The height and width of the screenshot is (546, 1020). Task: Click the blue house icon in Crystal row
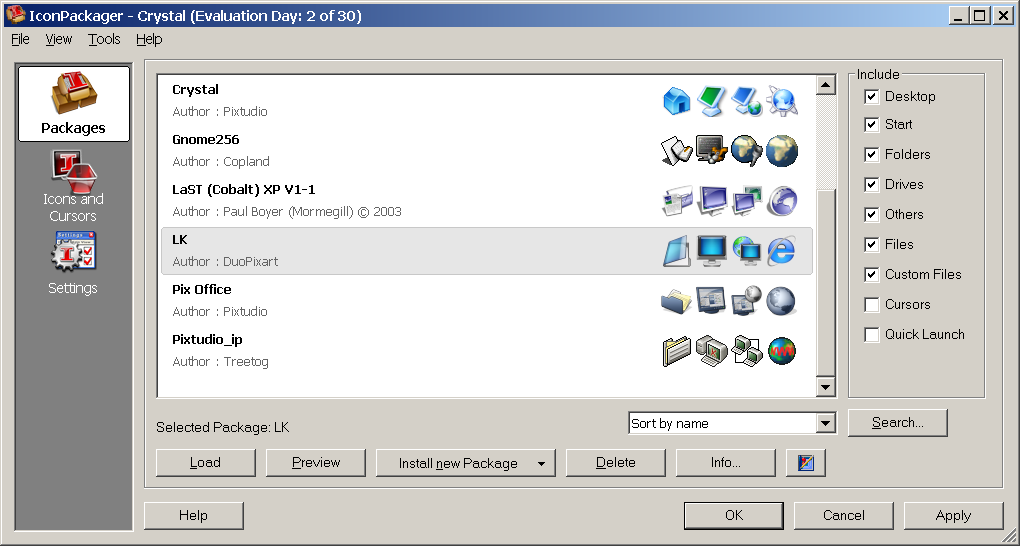tap(677, 102)
